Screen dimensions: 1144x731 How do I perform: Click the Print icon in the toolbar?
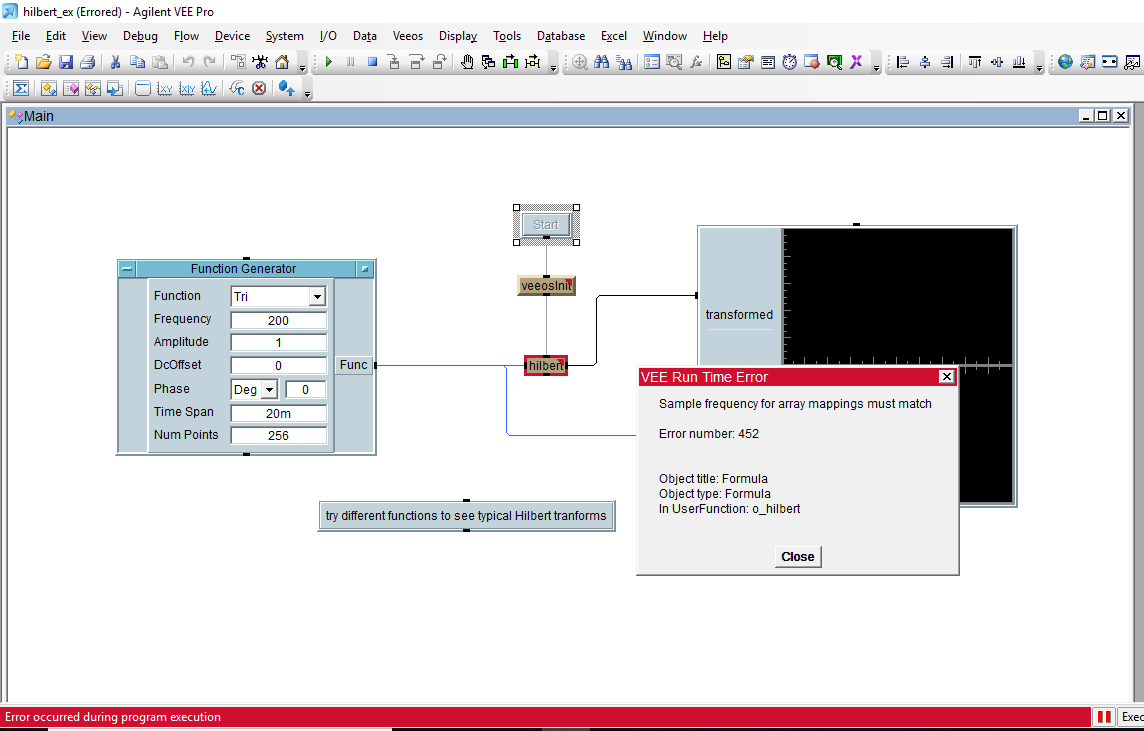87,62
